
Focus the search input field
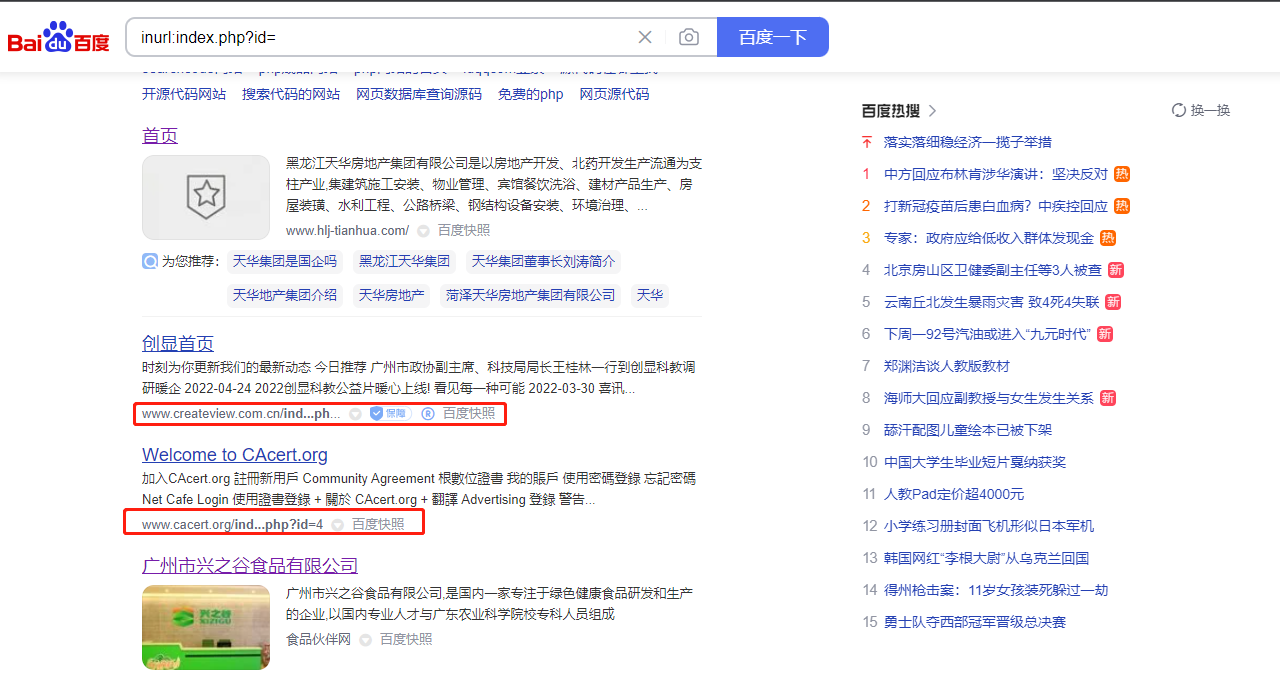378,37
